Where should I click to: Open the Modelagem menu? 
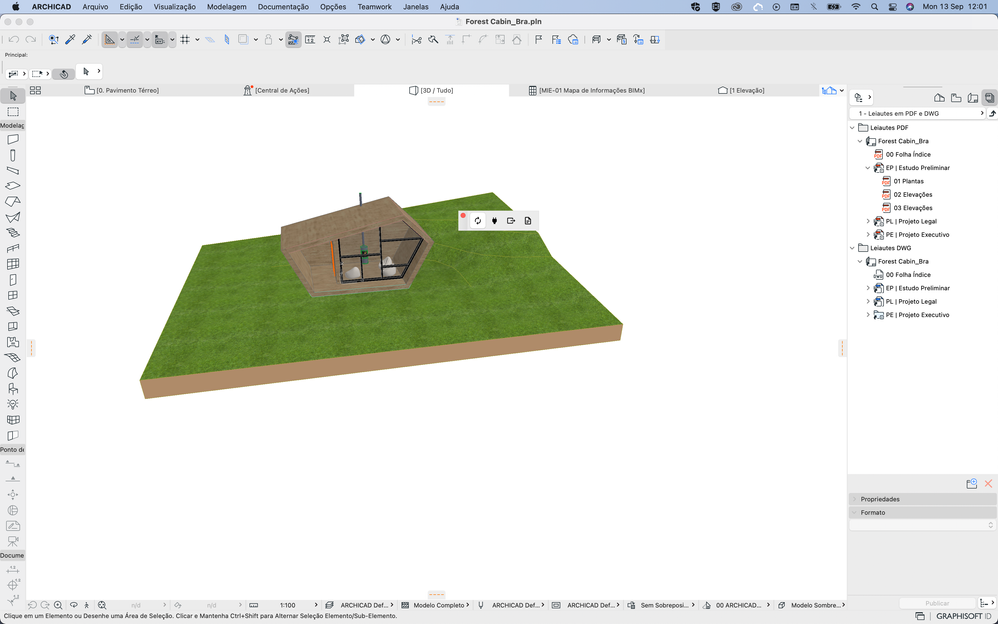[227, 6]
